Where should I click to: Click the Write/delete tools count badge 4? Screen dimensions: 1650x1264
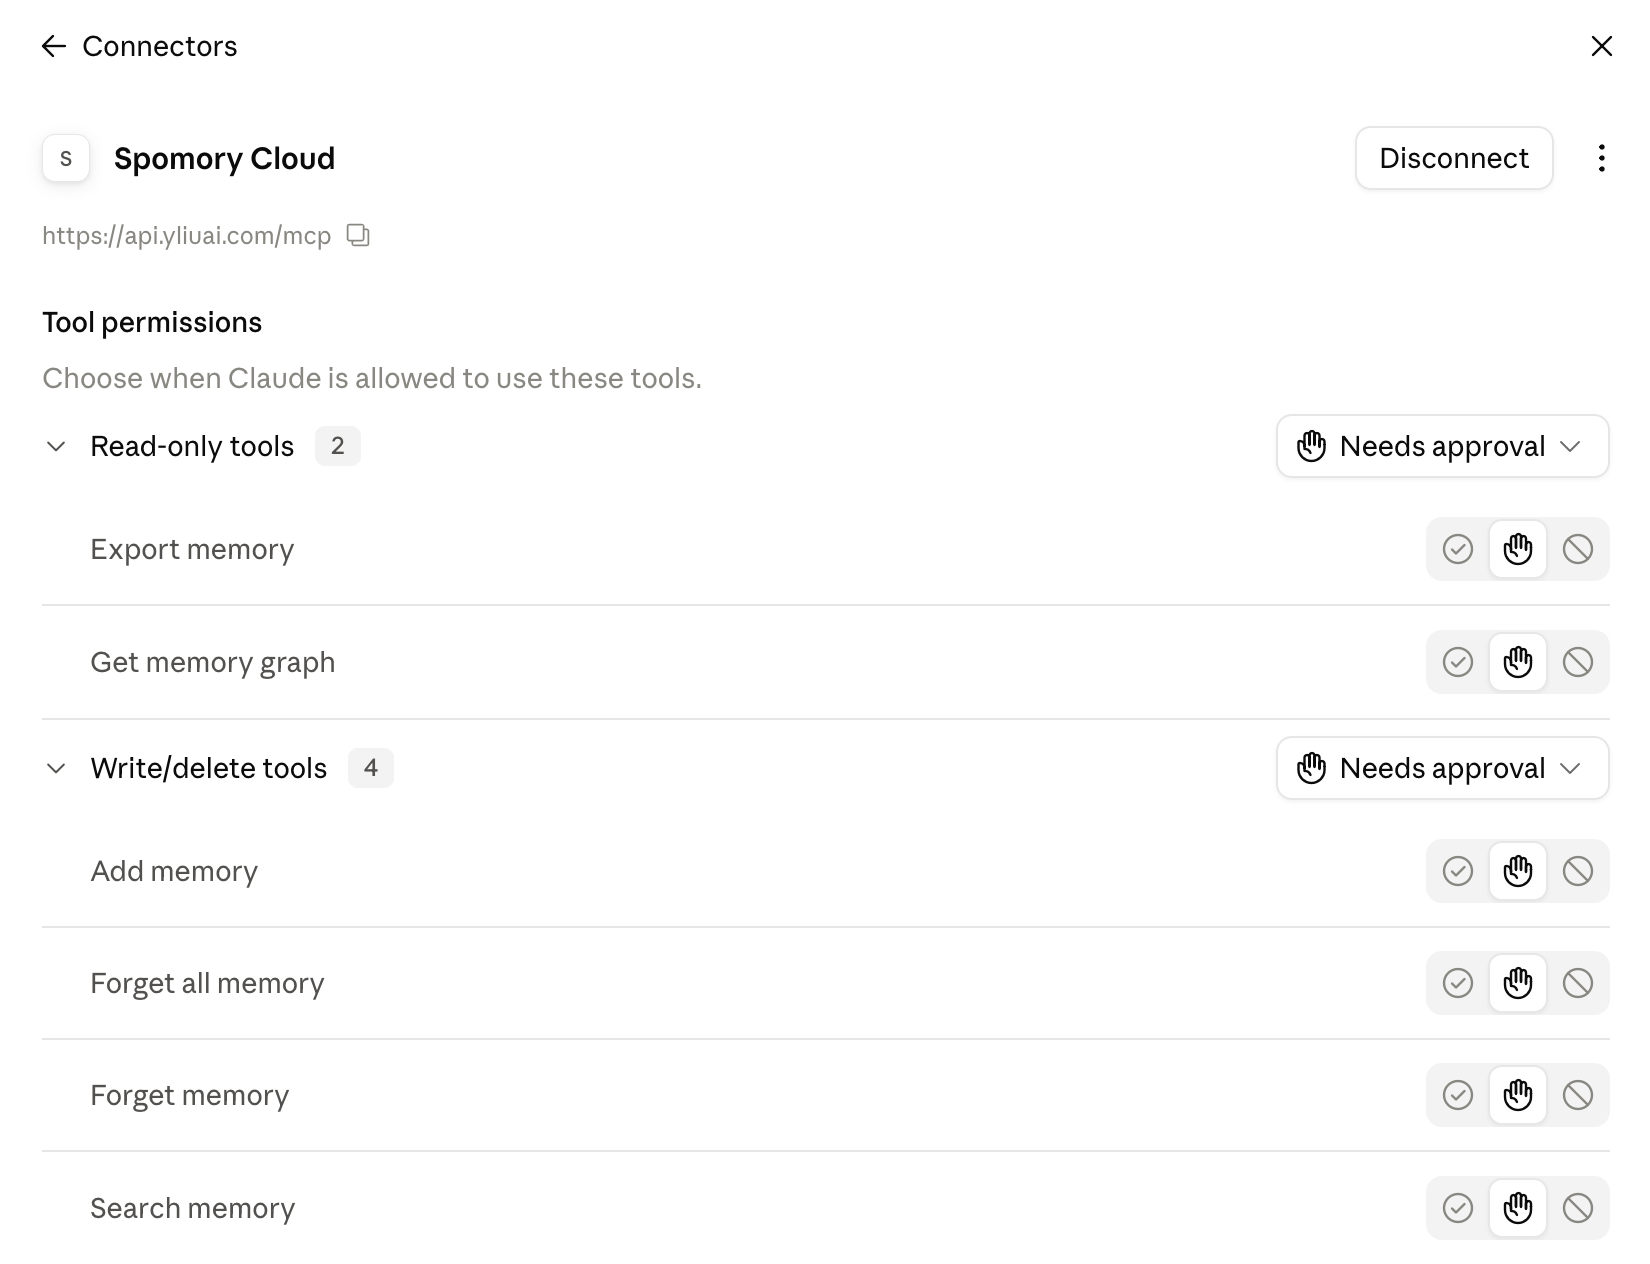tap(371, 768)
